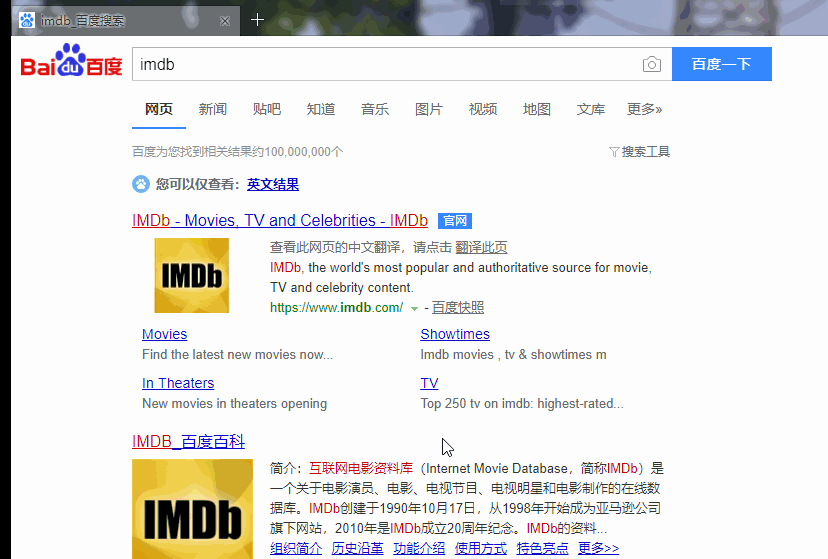Click 'New movies in theaters opening' text
Viewport: 828px width, 559px height.
(234, 404)
